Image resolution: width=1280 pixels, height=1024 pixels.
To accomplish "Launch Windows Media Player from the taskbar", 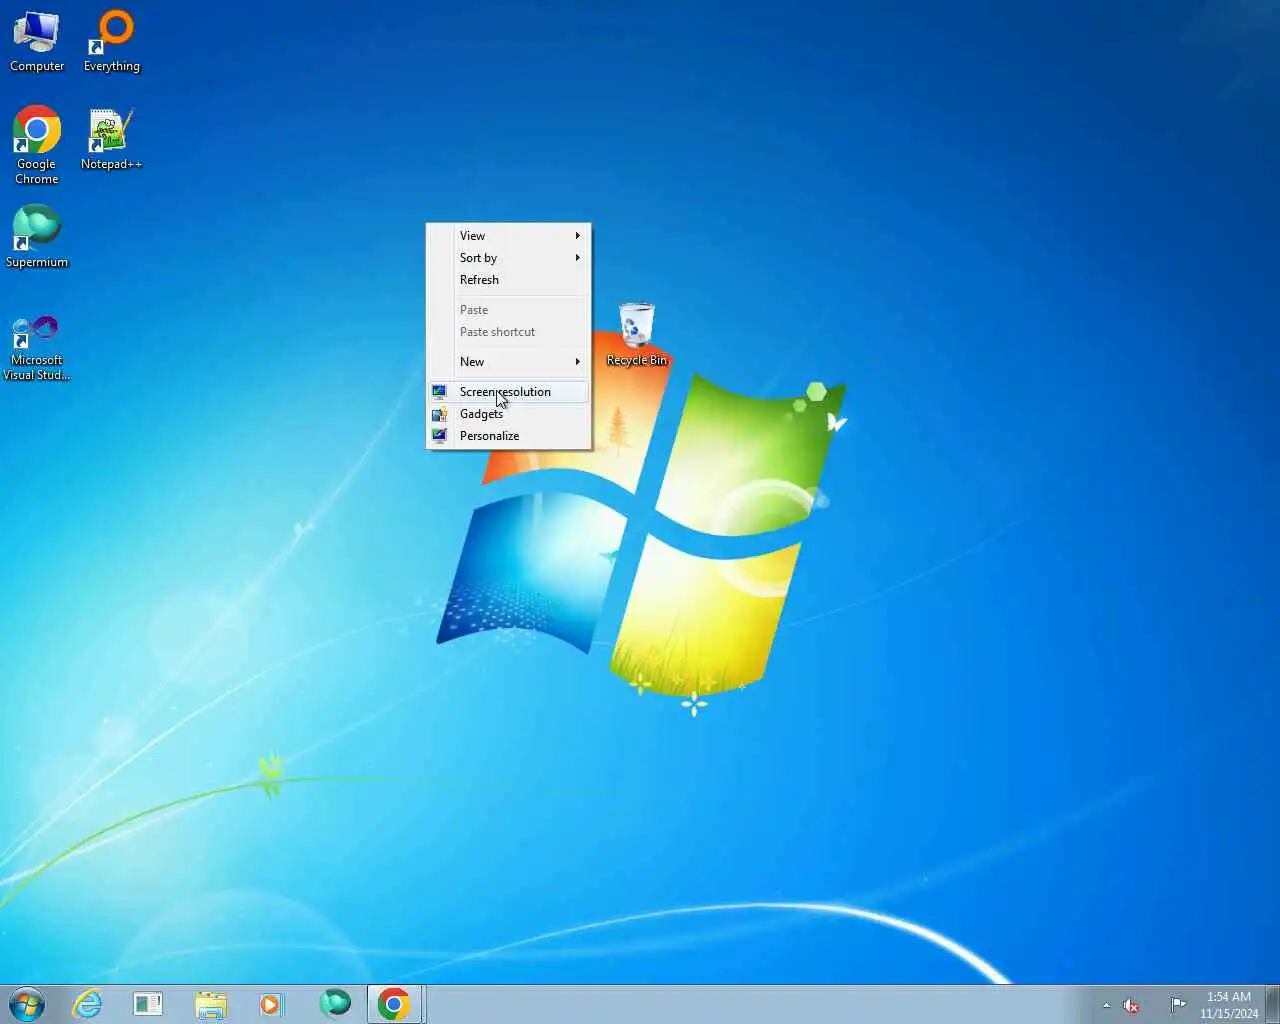I will tap(271, 1004).
